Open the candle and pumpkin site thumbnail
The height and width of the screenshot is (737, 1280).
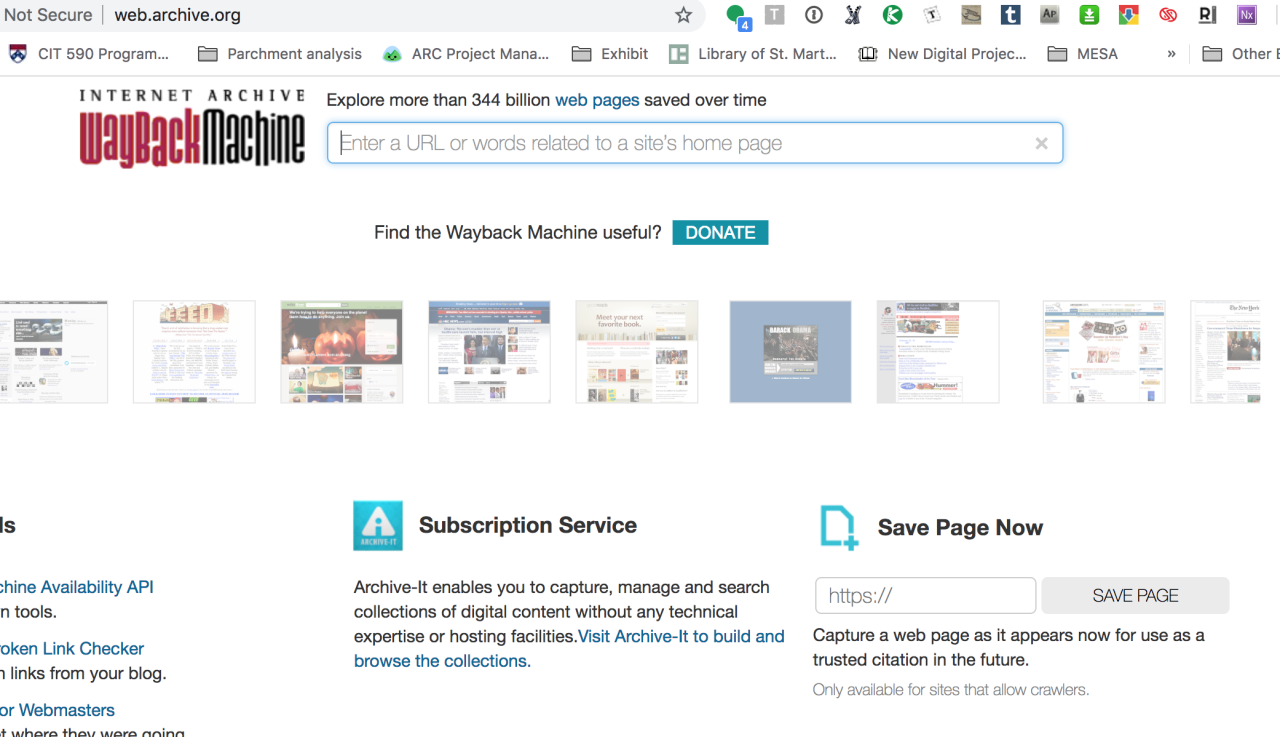[x=342, y=352]
